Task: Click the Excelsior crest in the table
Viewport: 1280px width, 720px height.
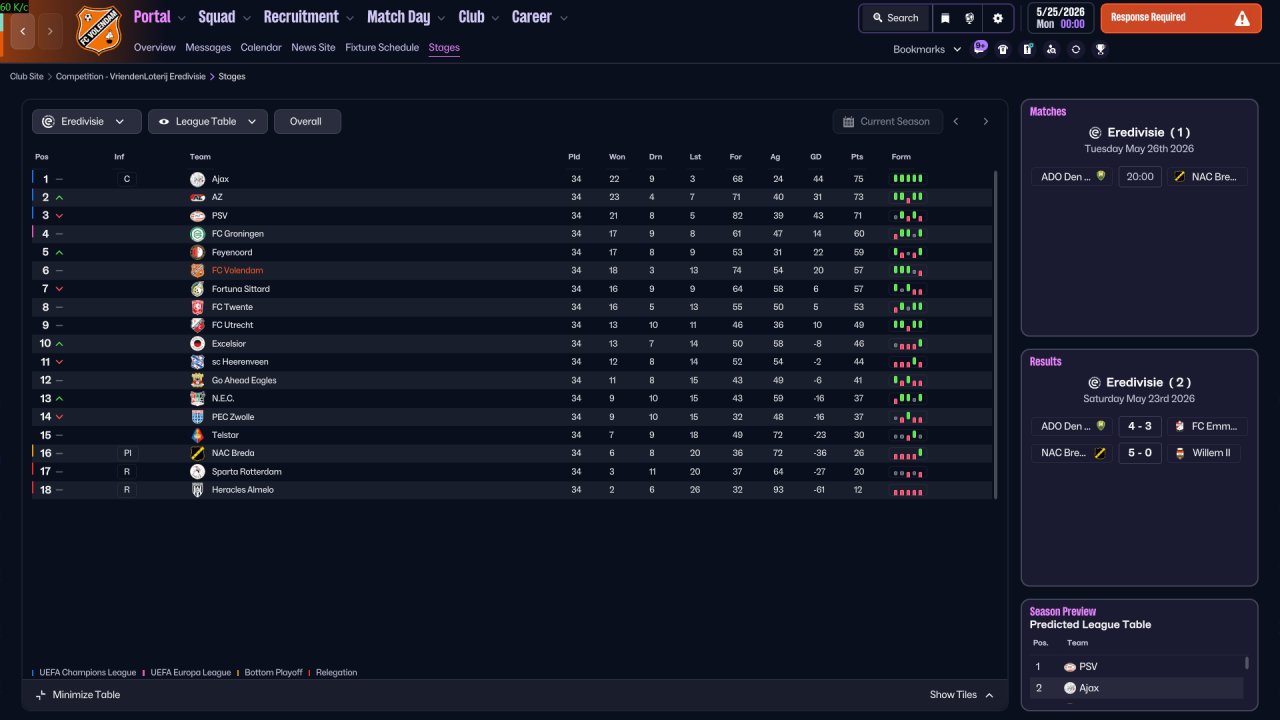Action: 197,343
